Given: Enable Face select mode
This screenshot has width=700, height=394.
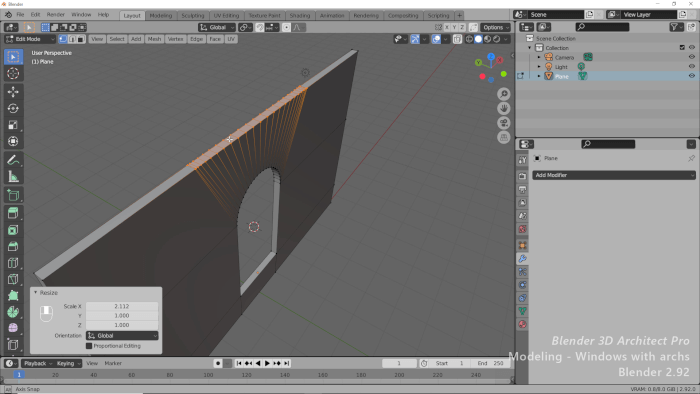Looking at the screenshot, I should [81, 39].
